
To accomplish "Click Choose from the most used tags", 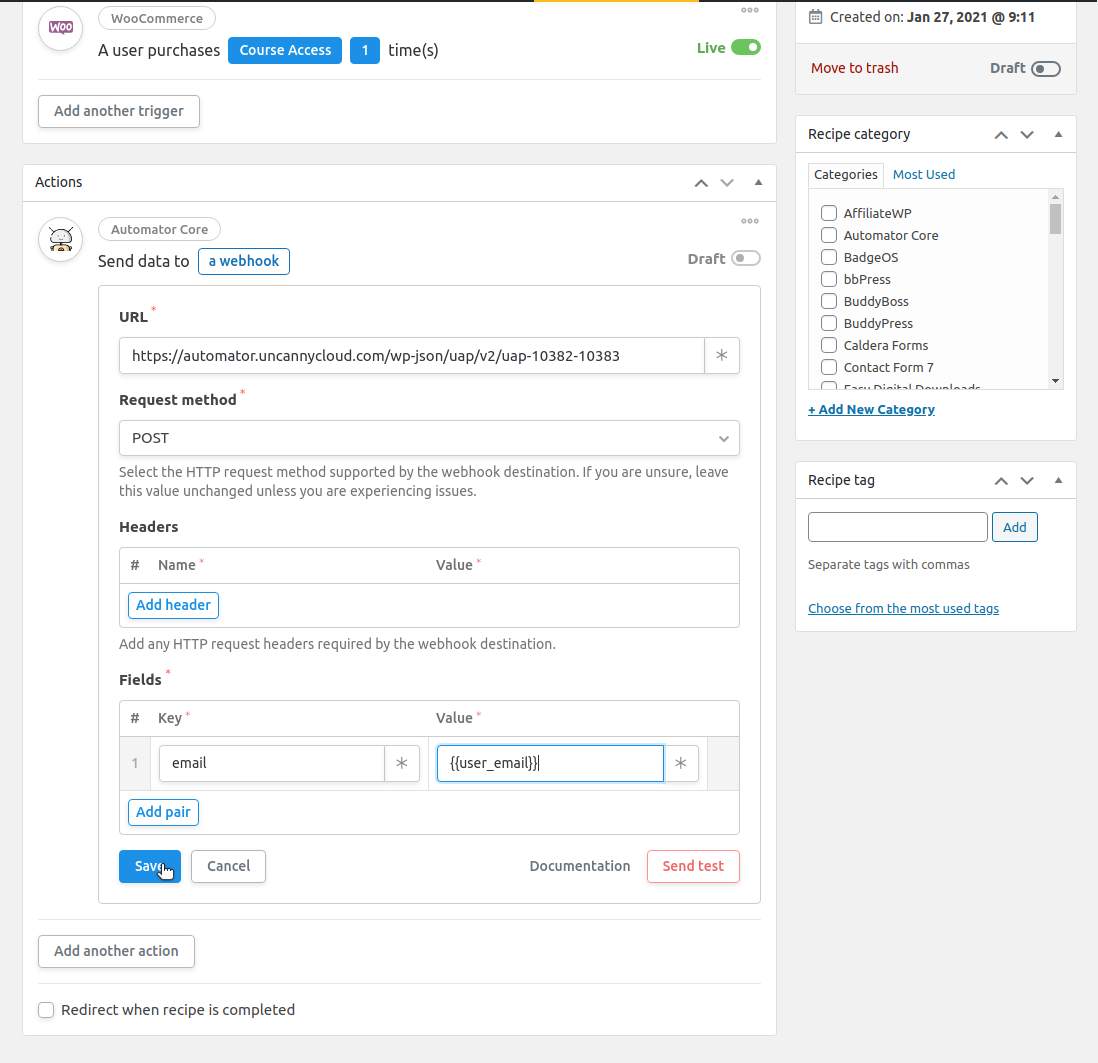I will point(903,609).
